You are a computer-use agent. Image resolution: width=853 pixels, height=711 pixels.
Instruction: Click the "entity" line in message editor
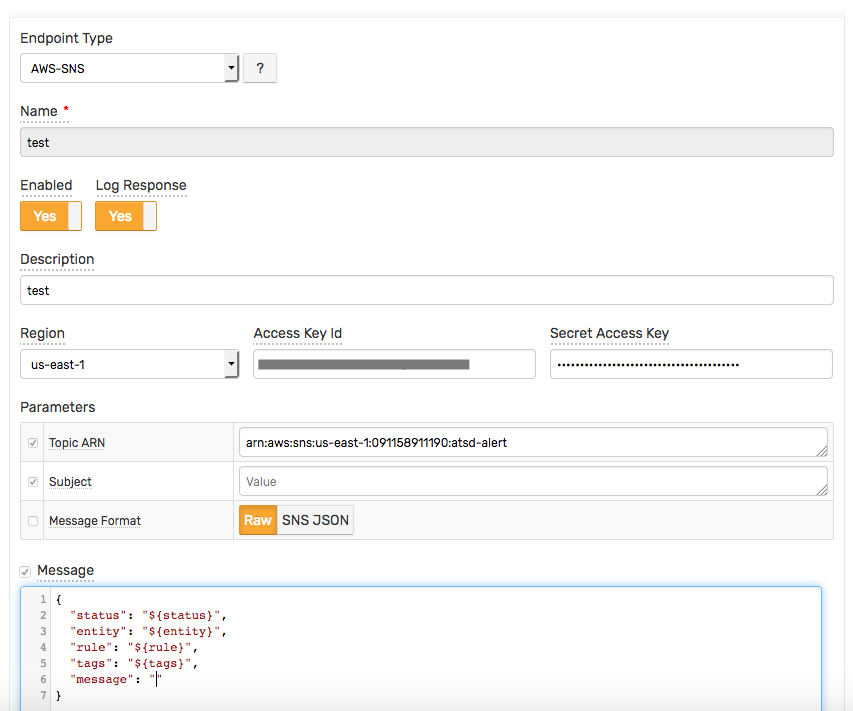point(148,631)
